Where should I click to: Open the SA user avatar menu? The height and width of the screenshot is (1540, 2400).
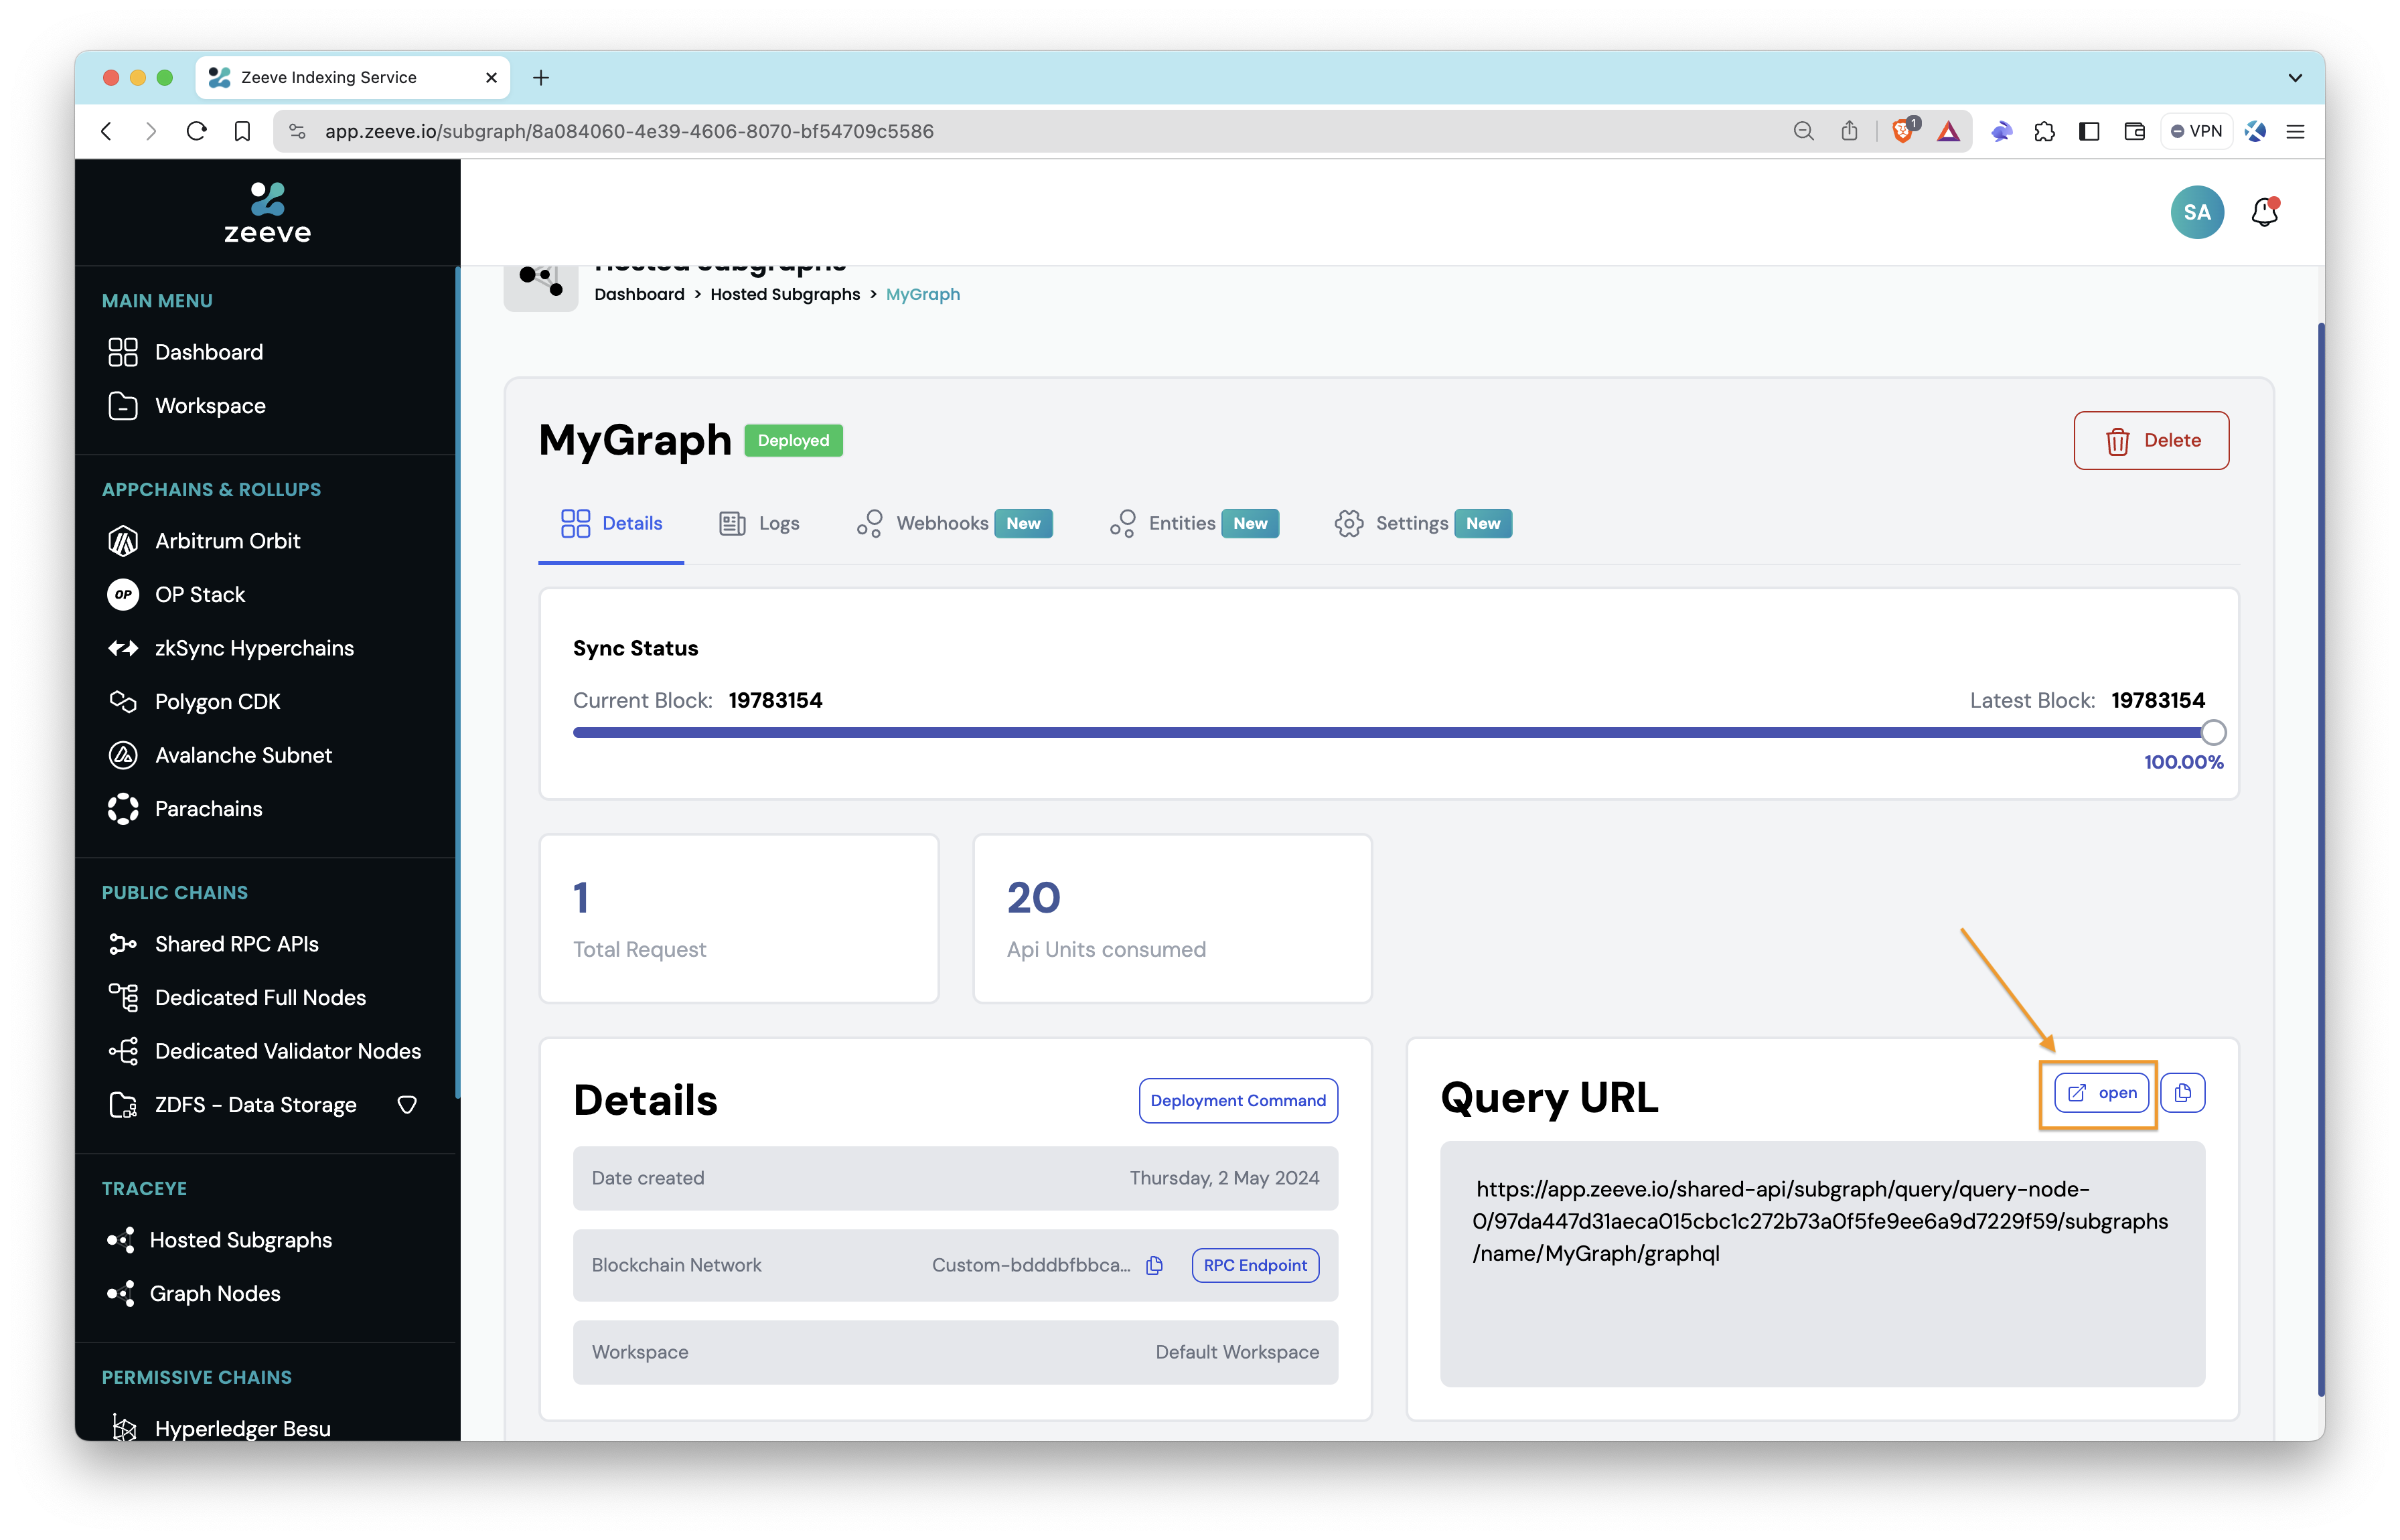[2197, 212]
